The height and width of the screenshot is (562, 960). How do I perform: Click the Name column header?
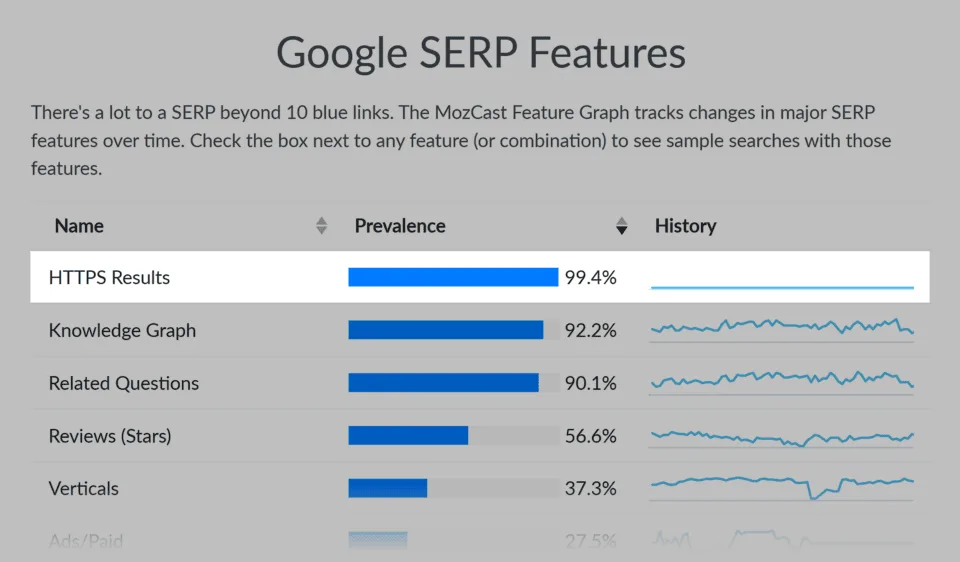click(x=79, y=226)
